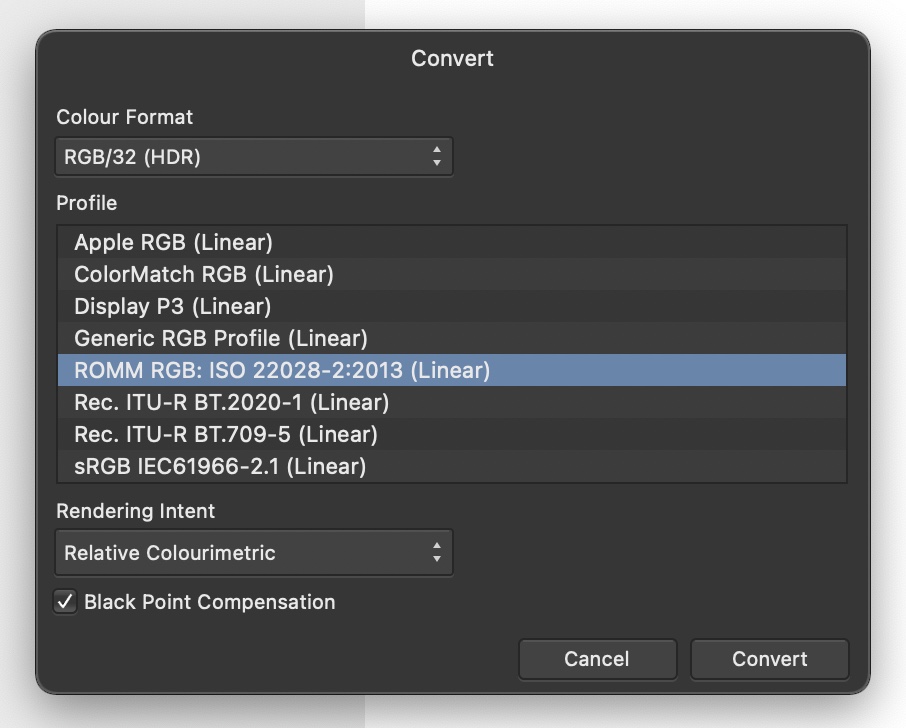The height and width of the screenshot is (728, 906).
Task: Uncheck Black Point Compensation
Action: (x=65, y=602)
